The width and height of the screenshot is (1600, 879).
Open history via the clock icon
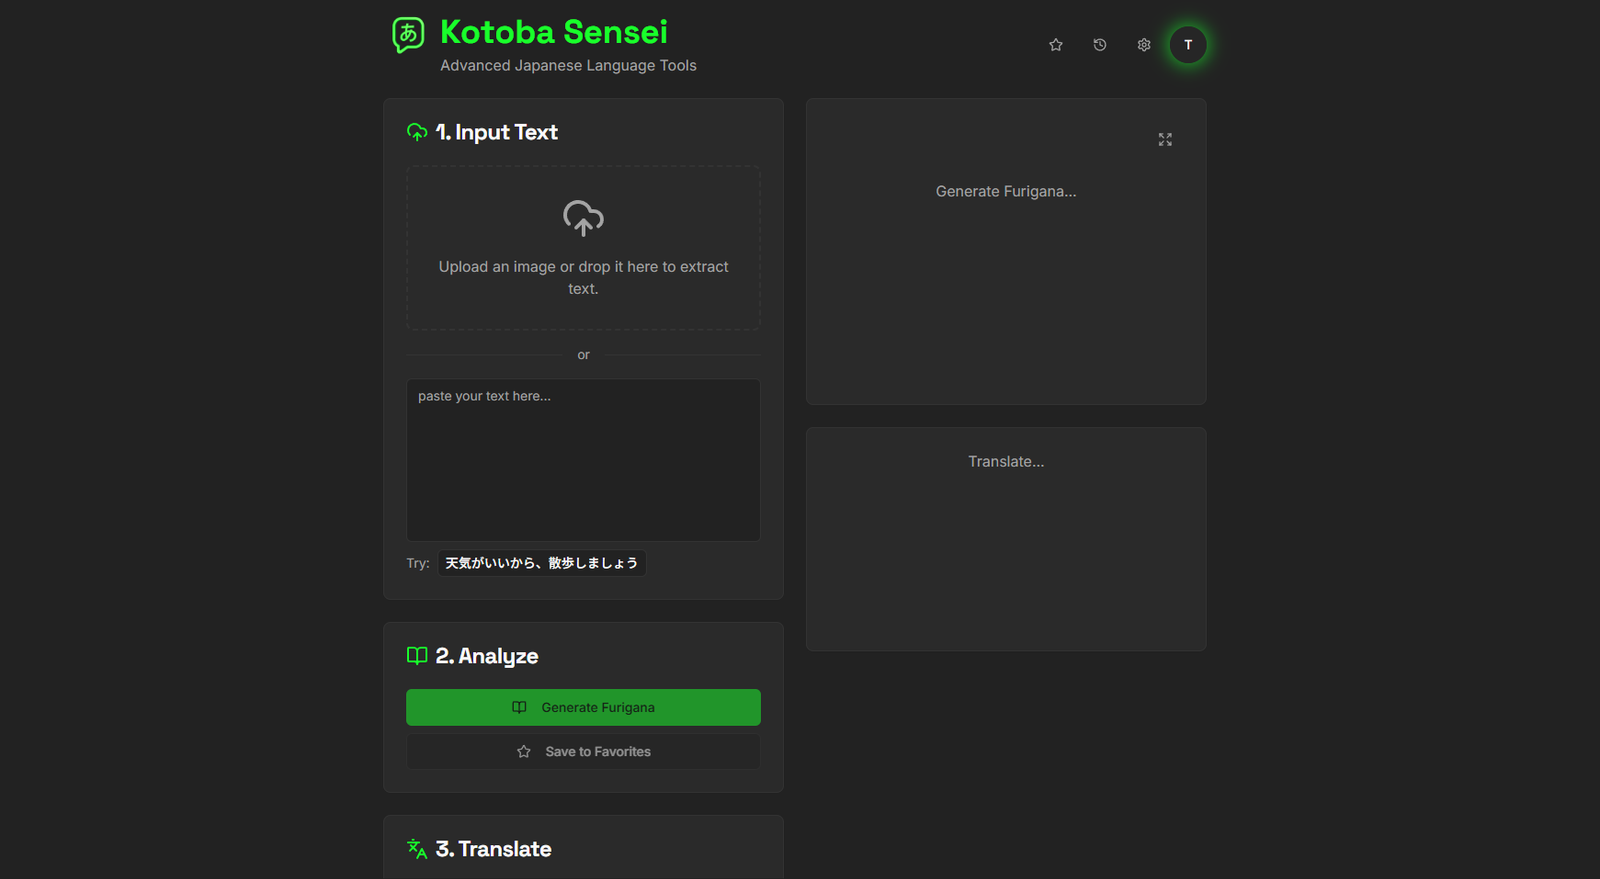[x=1100, y=45]
